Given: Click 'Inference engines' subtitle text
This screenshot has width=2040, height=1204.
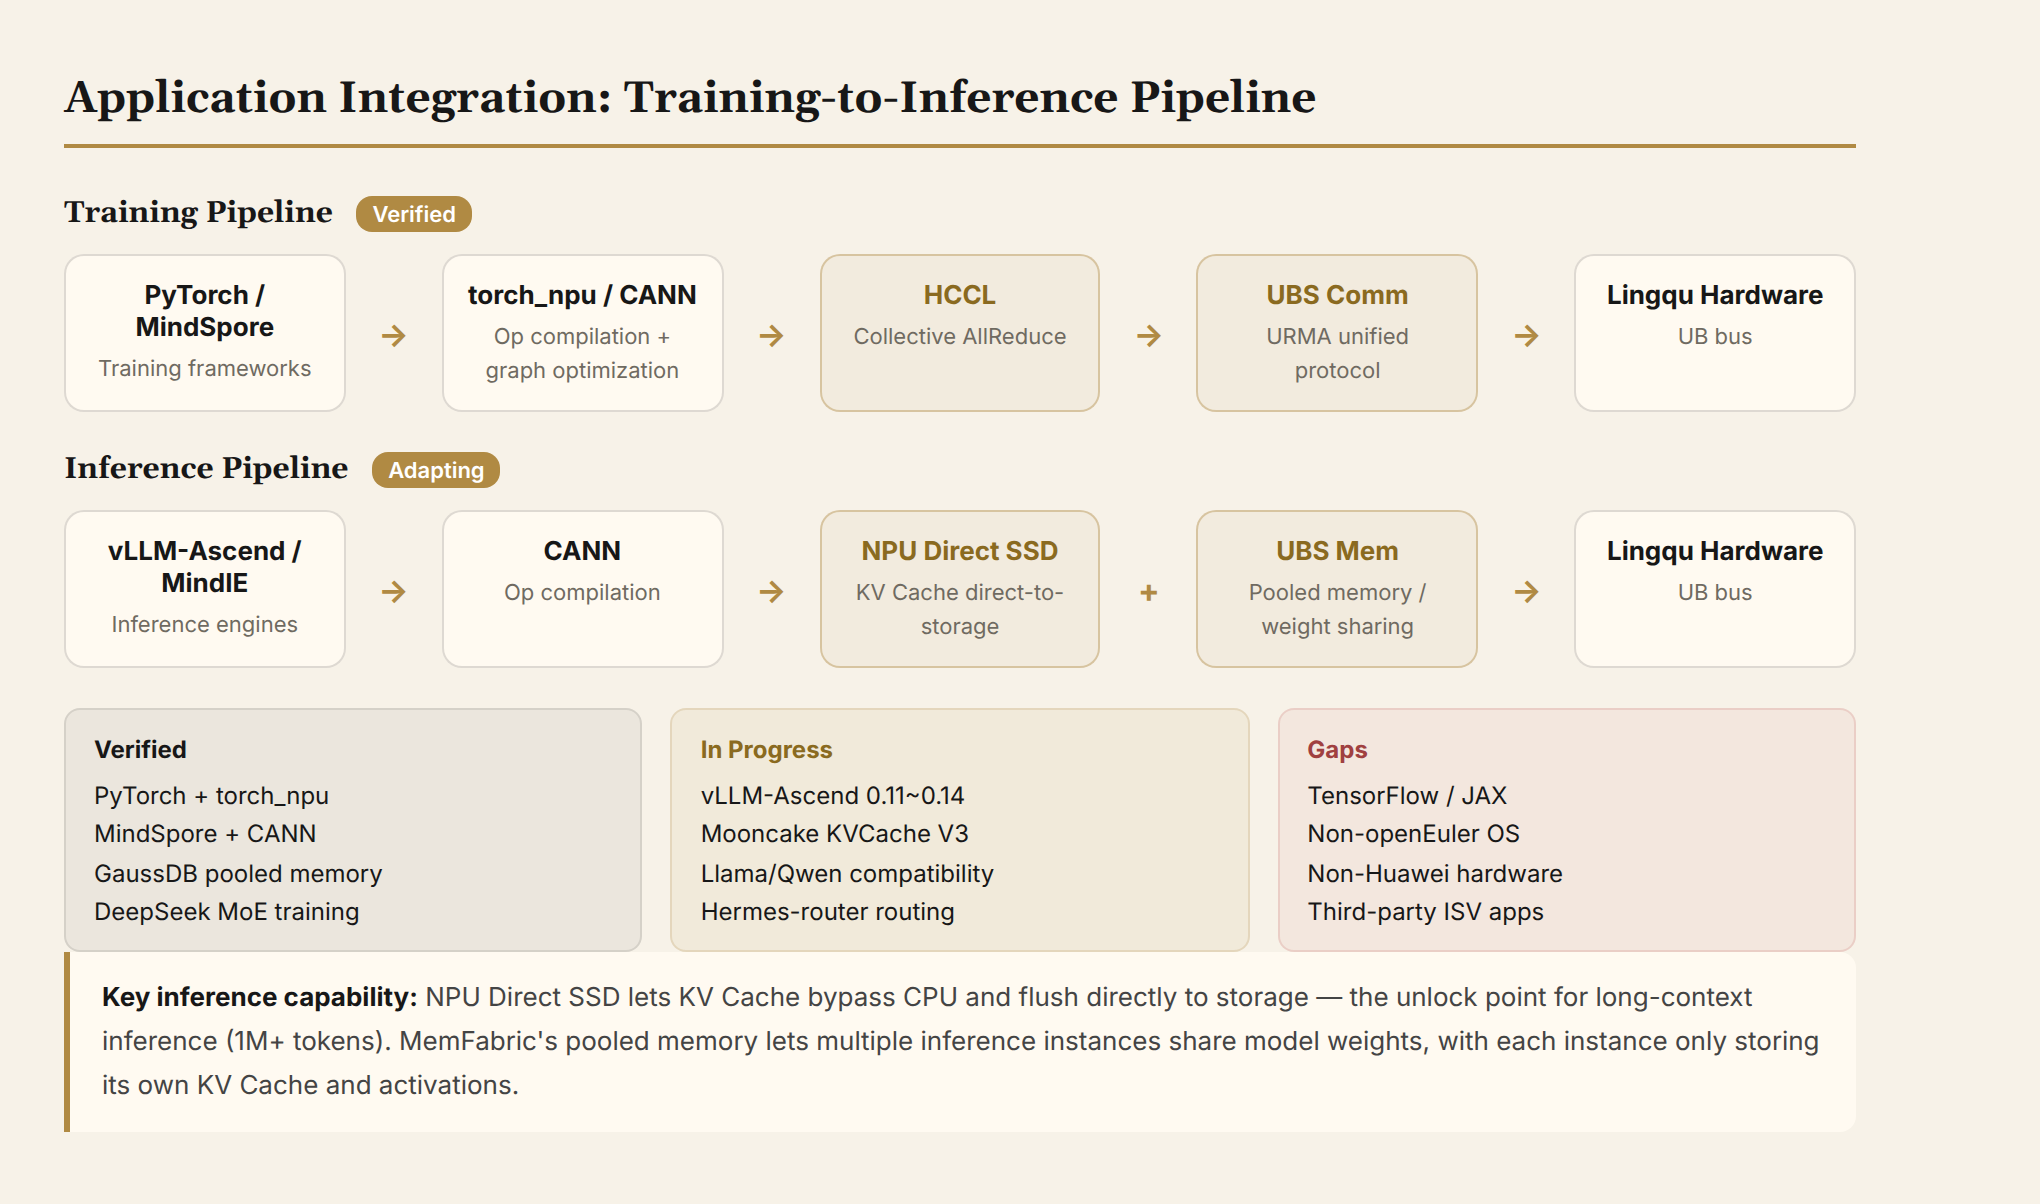Looking at the screenshot, I should 204,624.
